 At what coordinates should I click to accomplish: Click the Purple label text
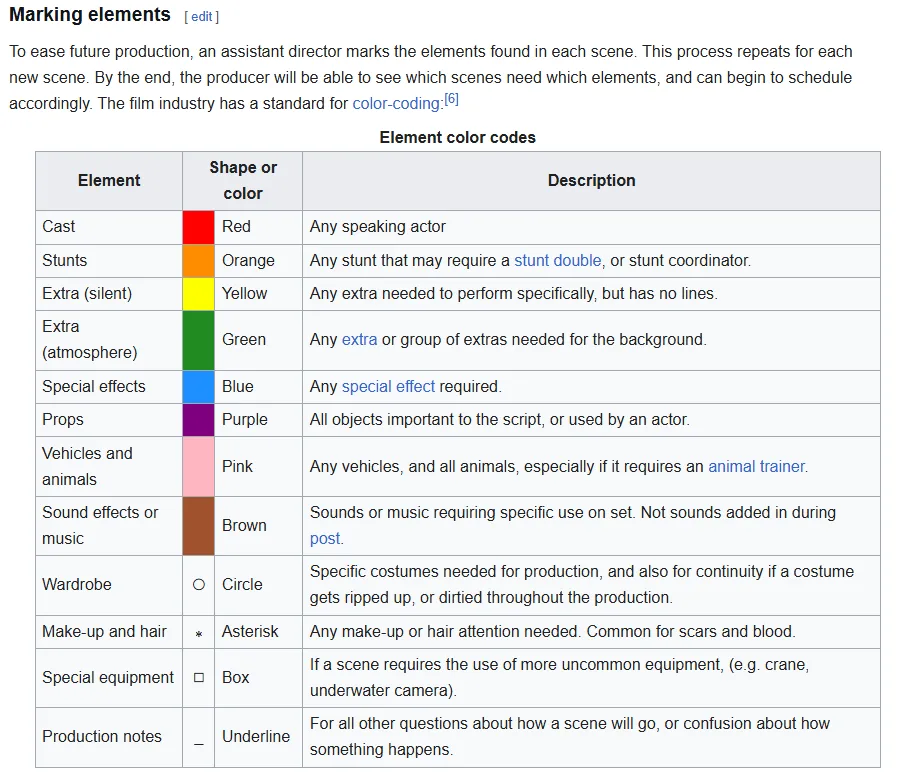click(x=245, y=420)
